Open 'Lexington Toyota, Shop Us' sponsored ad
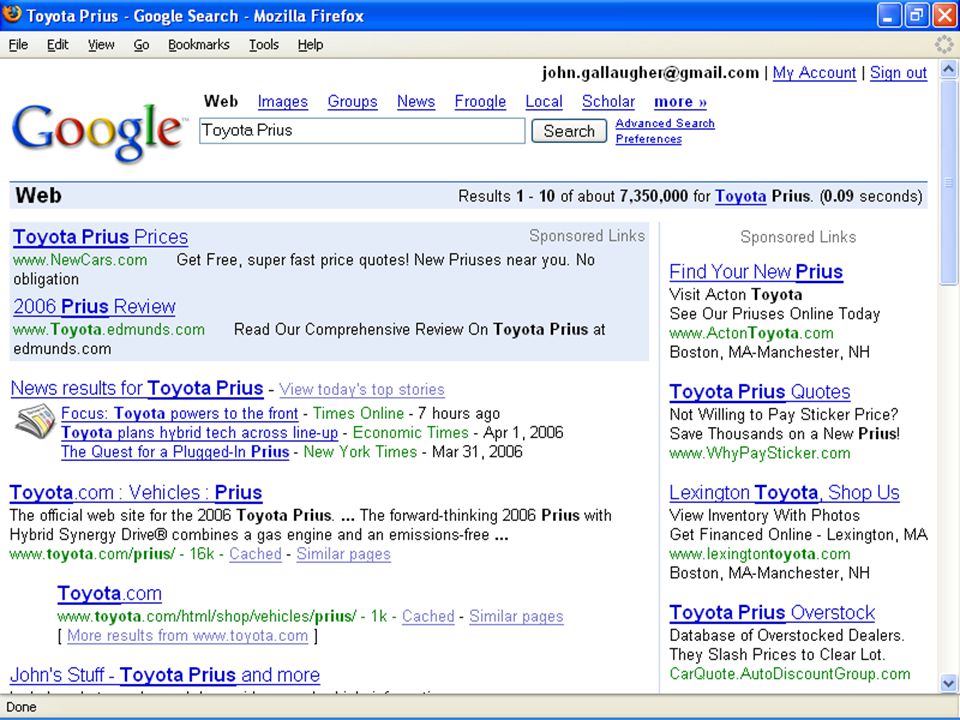Screen dimensions: 960x720 [784, 492]
